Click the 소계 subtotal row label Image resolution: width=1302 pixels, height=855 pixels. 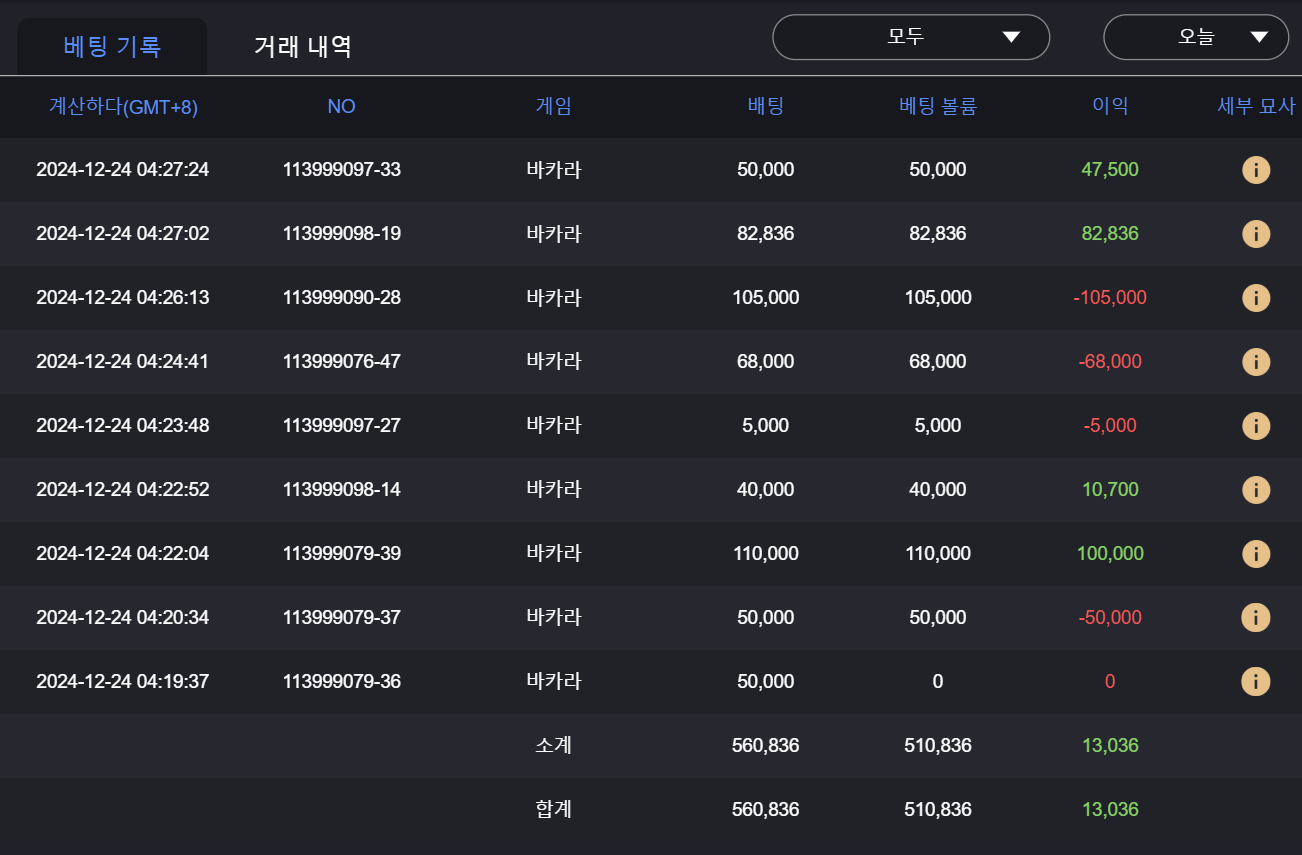[x=553, y=746]
